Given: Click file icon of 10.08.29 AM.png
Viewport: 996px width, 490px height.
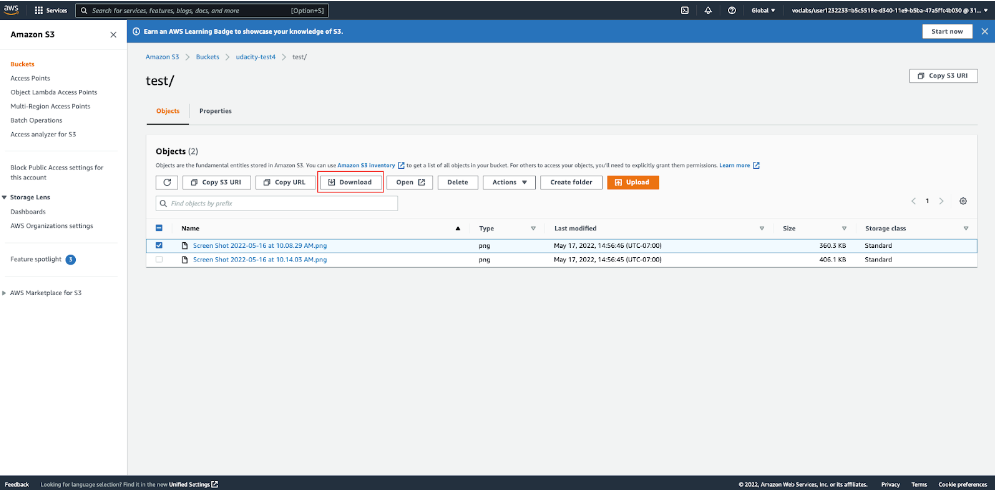Looking at the screenshot, I should (x=185, y=245).
